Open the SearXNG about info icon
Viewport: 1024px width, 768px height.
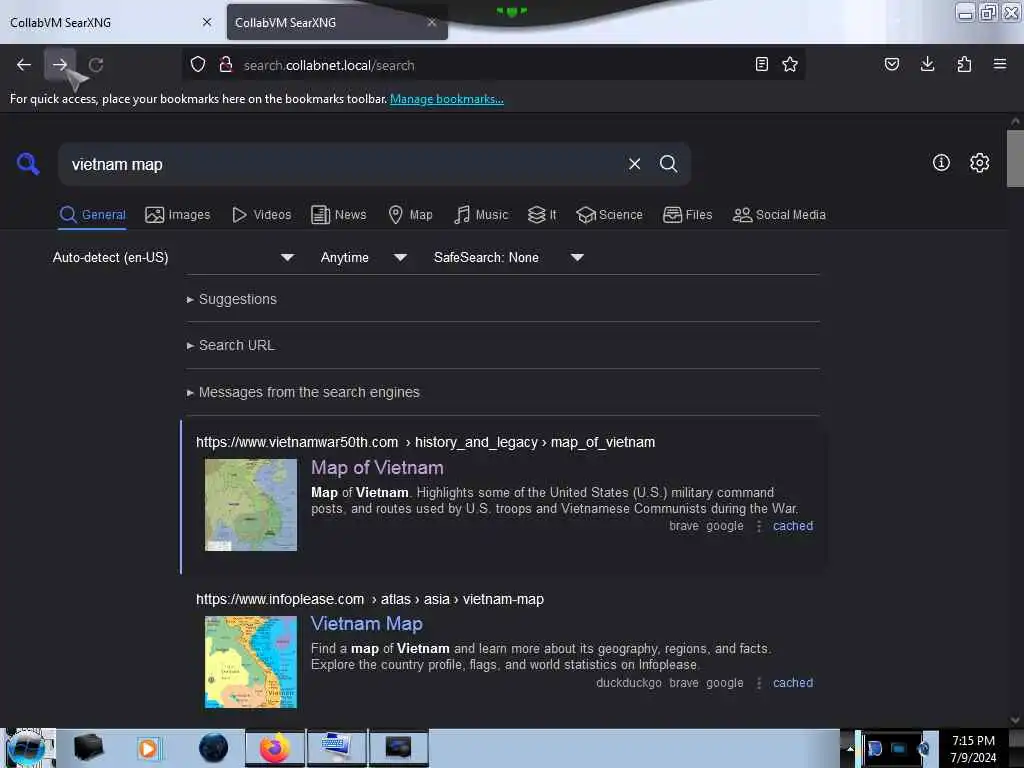coord(941,163)
